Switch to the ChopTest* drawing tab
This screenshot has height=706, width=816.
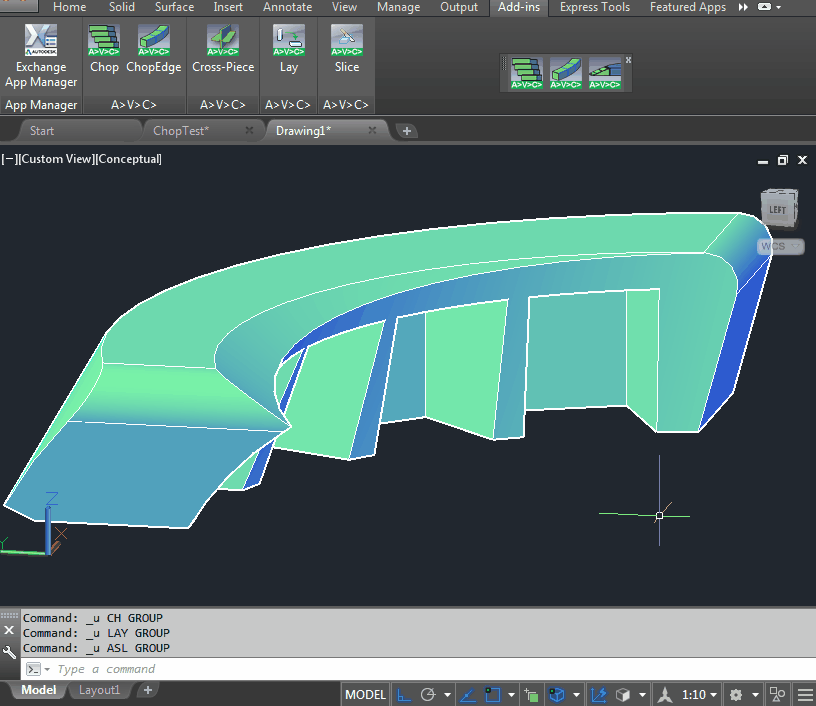coord(181,130)
